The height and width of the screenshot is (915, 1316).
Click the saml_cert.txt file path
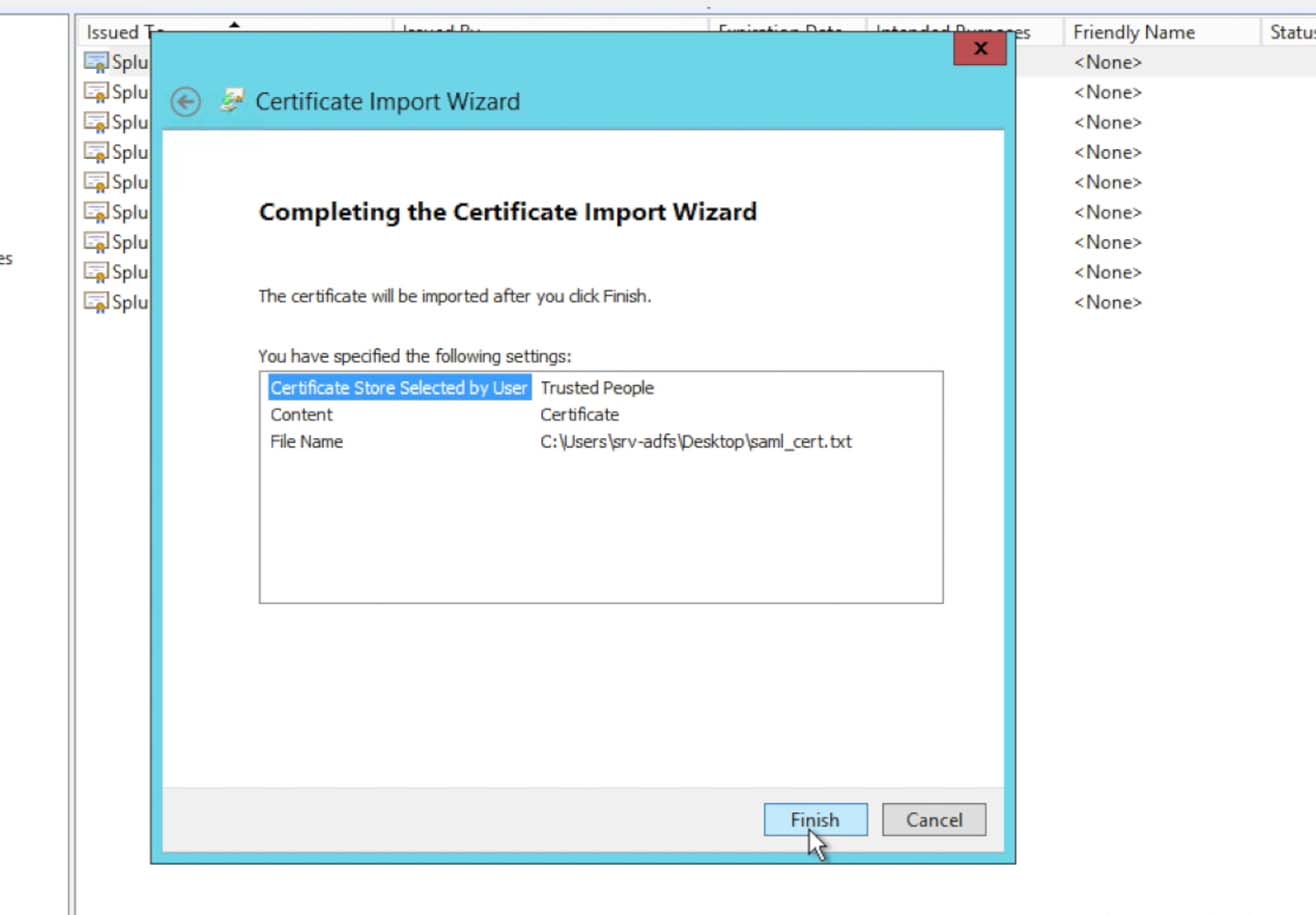point(696,442)
